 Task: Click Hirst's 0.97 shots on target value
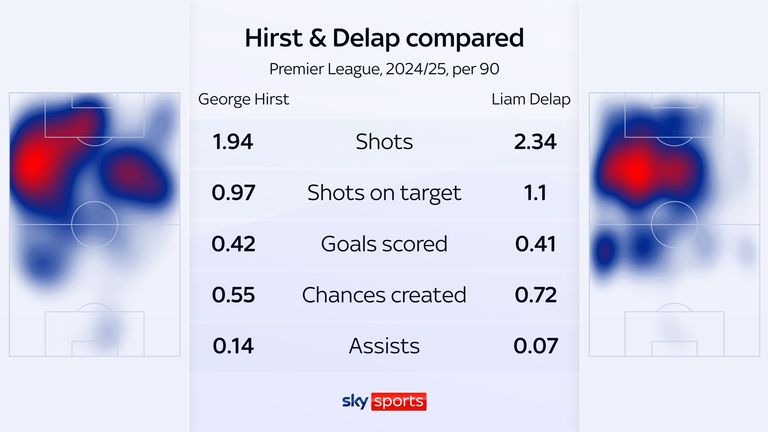point(233,193)
